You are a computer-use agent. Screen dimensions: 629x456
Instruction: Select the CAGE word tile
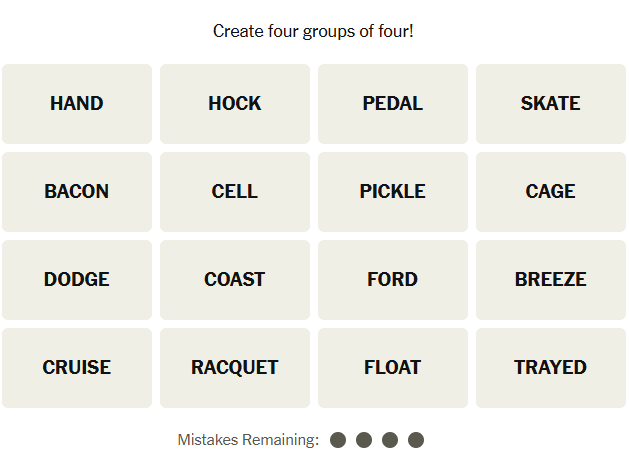pos(551,192)
